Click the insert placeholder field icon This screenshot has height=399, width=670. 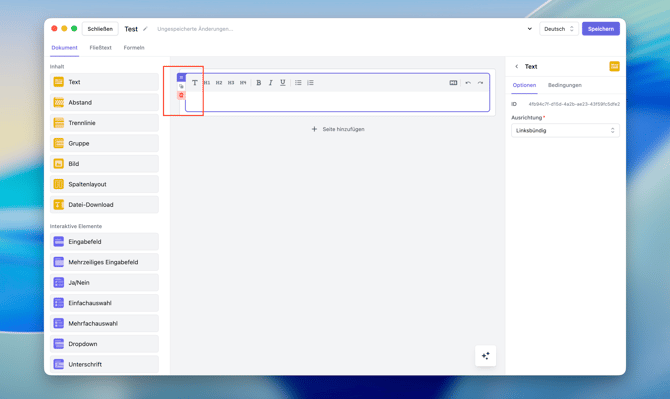click(453, 83)
